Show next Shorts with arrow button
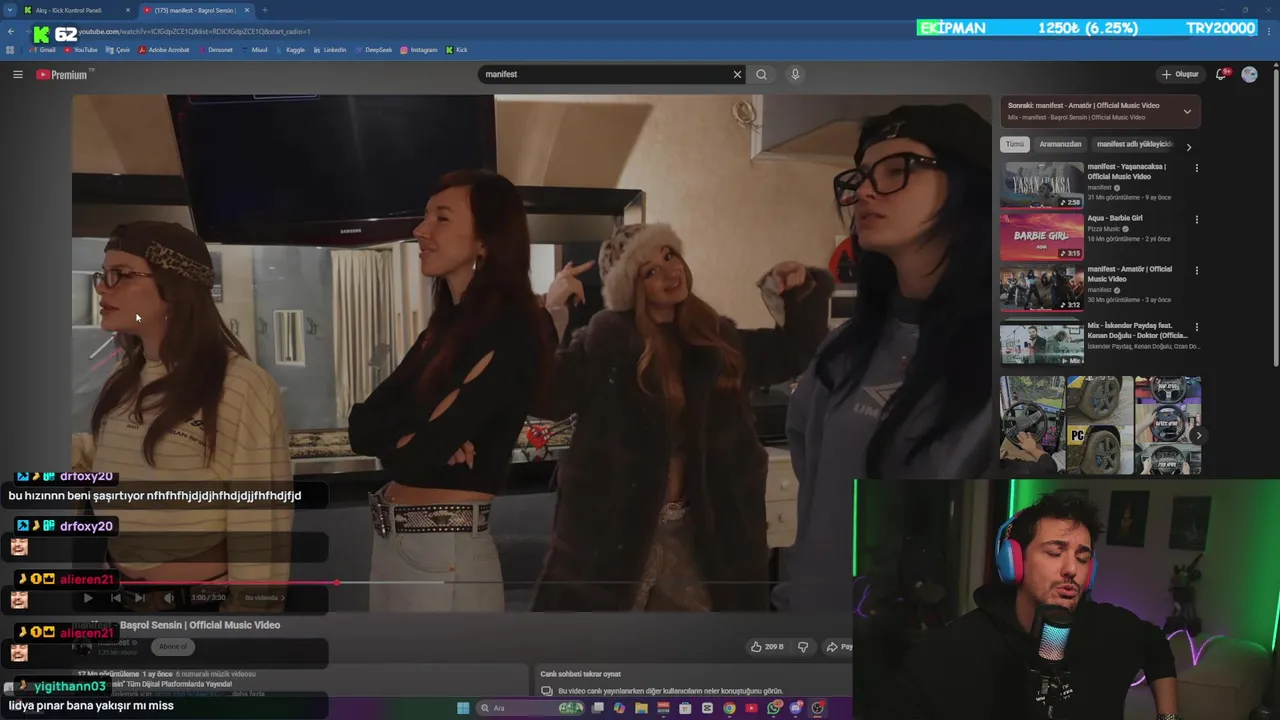Viewport: 1280px width, 720px height. pos(1198,435)
